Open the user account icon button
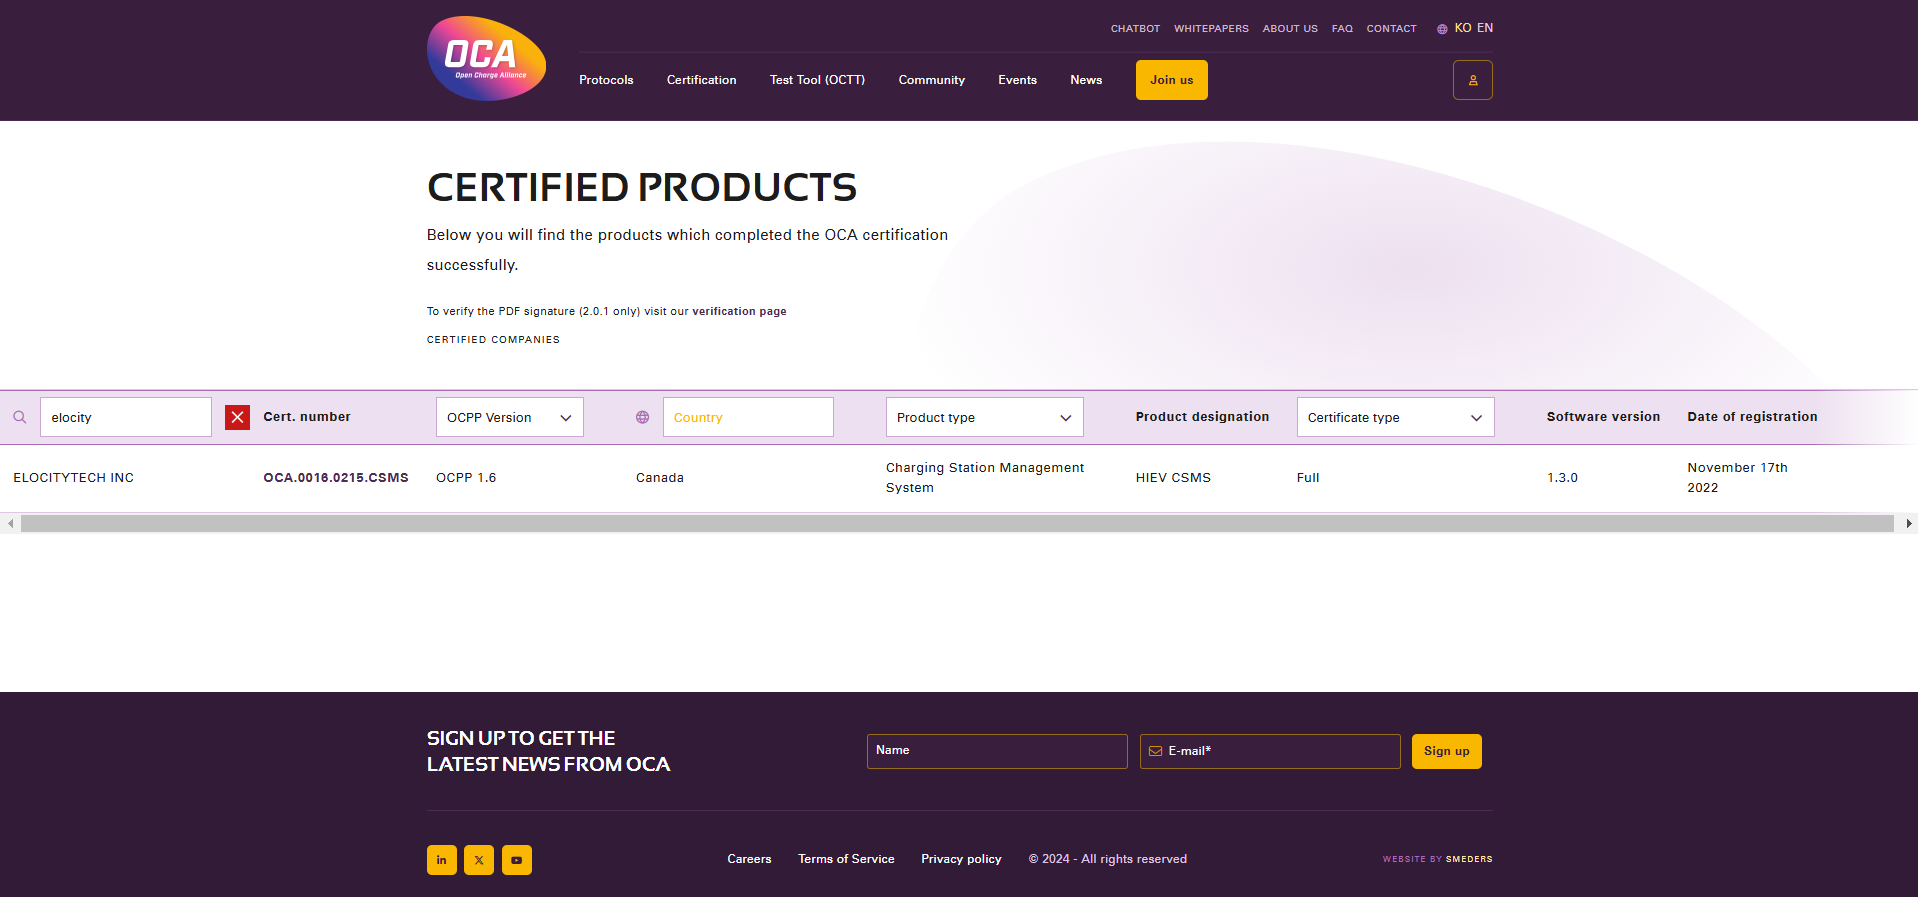 tap(1472, 80)
